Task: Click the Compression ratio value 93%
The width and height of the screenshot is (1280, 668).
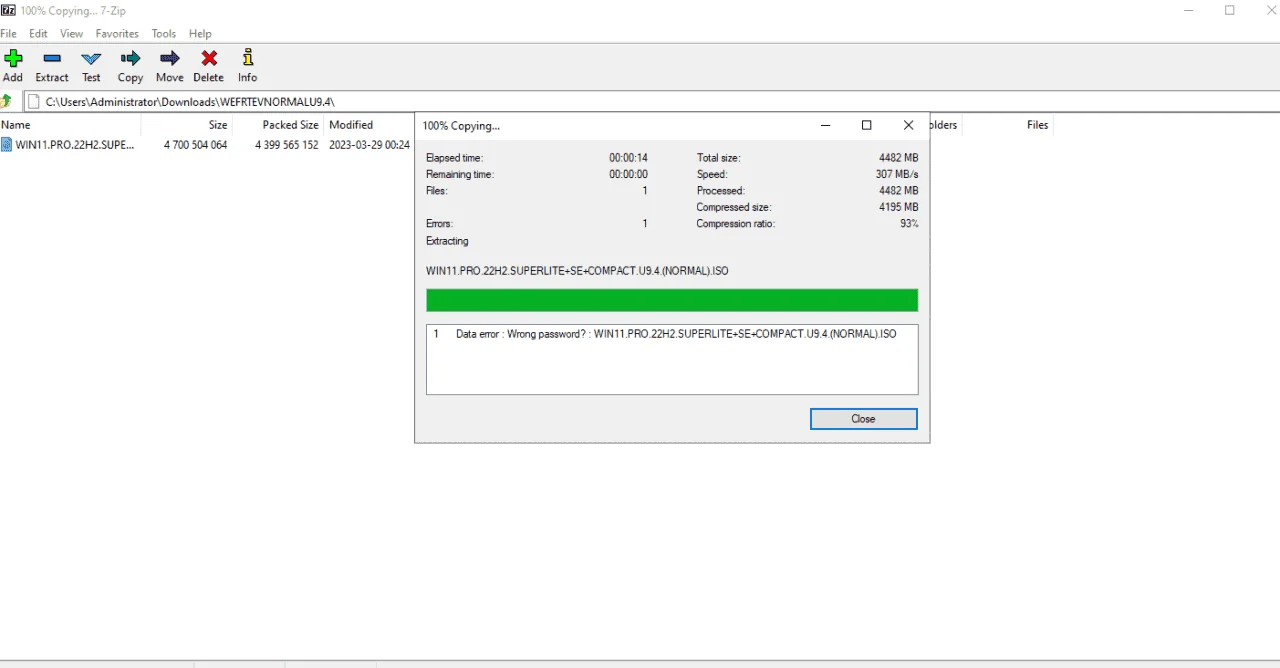Action: (909, 224)
